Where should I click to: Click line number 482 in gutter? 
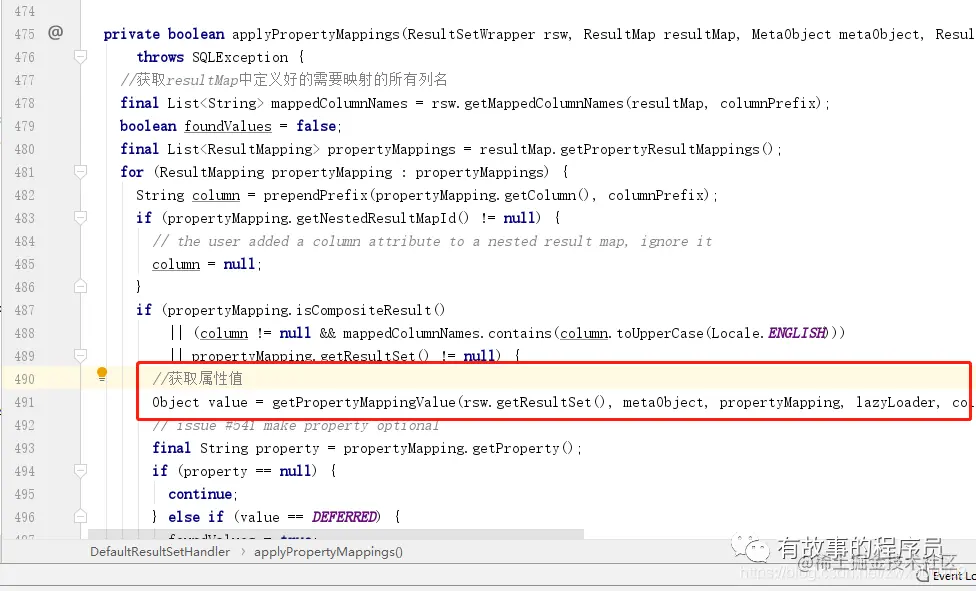pos(24,195)
